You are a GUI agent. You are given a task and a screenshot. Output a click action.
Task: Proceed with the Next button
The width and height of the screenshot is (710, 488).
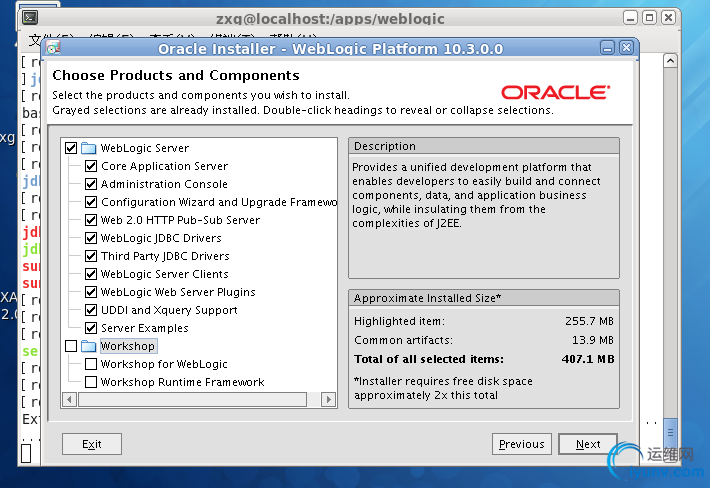click(588, 444)
